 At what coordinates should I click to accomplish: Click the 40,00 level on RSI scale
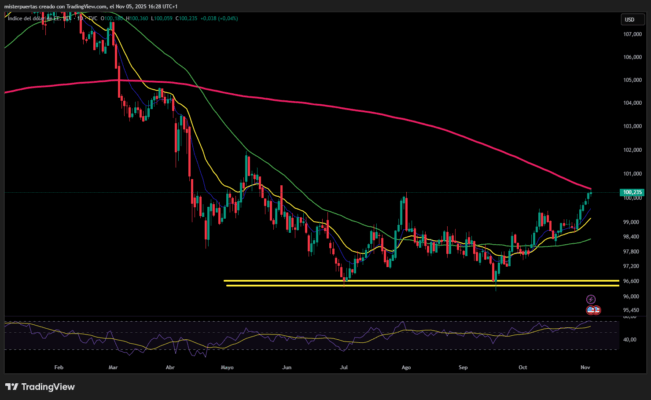(x=630, y=340)
